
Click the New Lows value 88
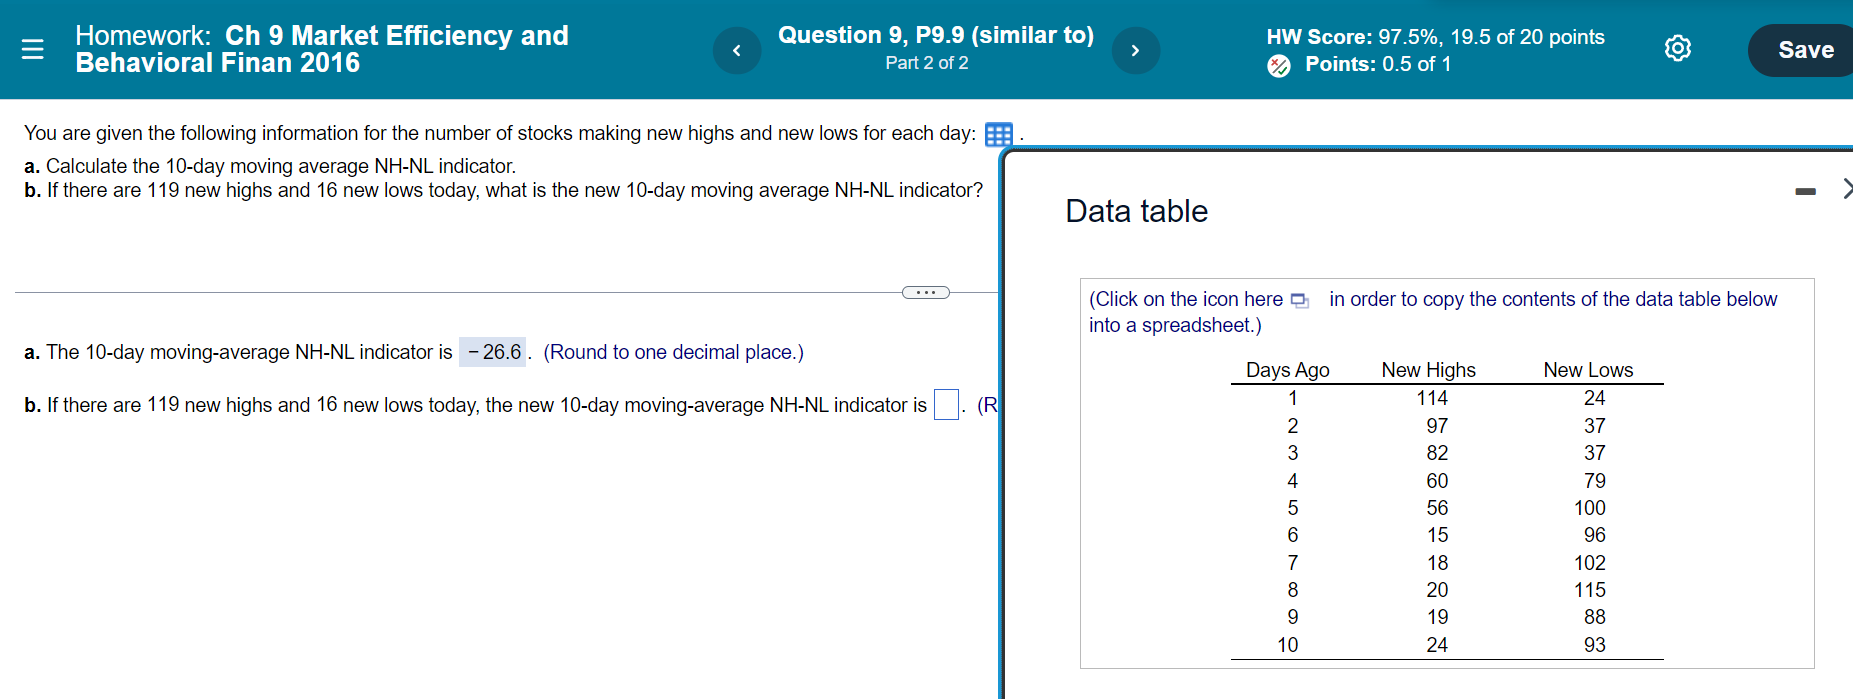(x=1595, y=617)
